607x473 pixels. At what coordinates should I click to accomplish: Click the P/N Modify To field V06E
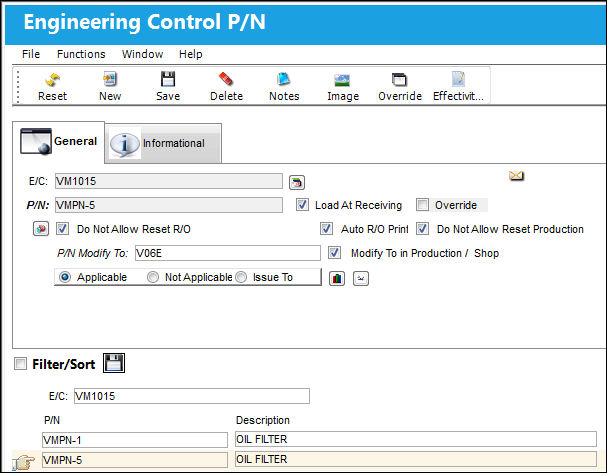pos(228,253)
